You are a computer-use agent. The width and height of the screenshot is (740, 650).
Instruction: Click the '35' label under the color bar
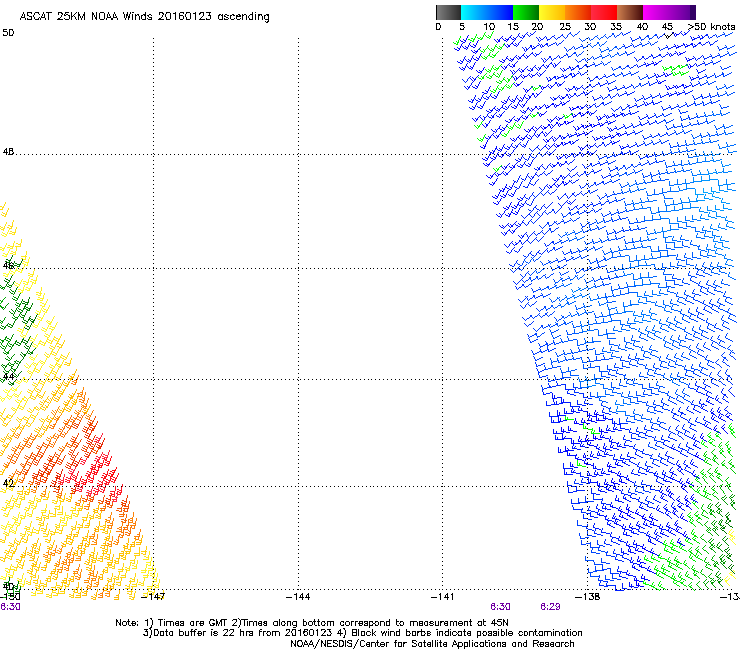(616, 27)
